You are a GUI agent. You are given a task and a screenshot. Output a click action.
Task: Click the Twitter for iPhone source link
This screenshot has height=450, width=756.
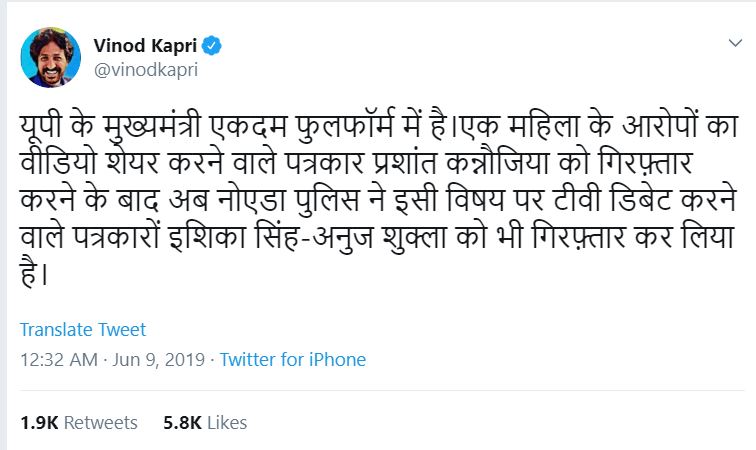tap(293, 359)
